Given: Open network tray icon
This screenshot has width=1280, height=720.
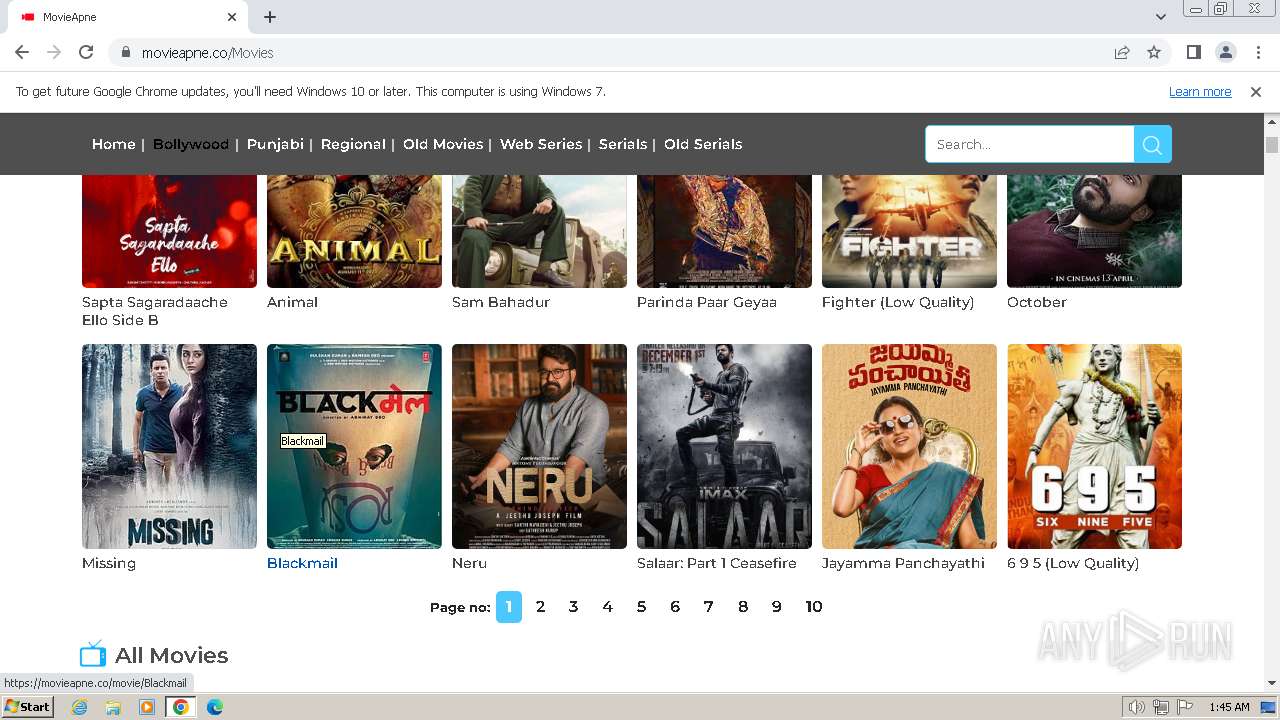Looking at the screenshot, I should tap(1161, 707).
